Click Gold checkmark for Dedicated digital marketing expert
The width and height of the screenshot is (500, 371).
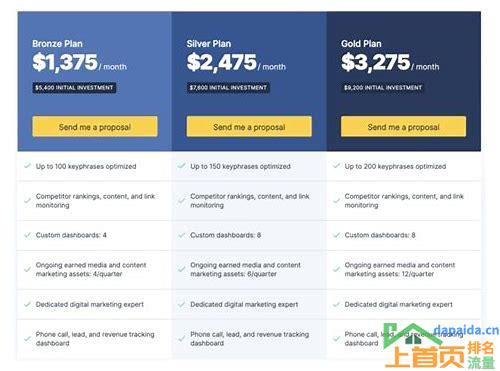point(336,305)
